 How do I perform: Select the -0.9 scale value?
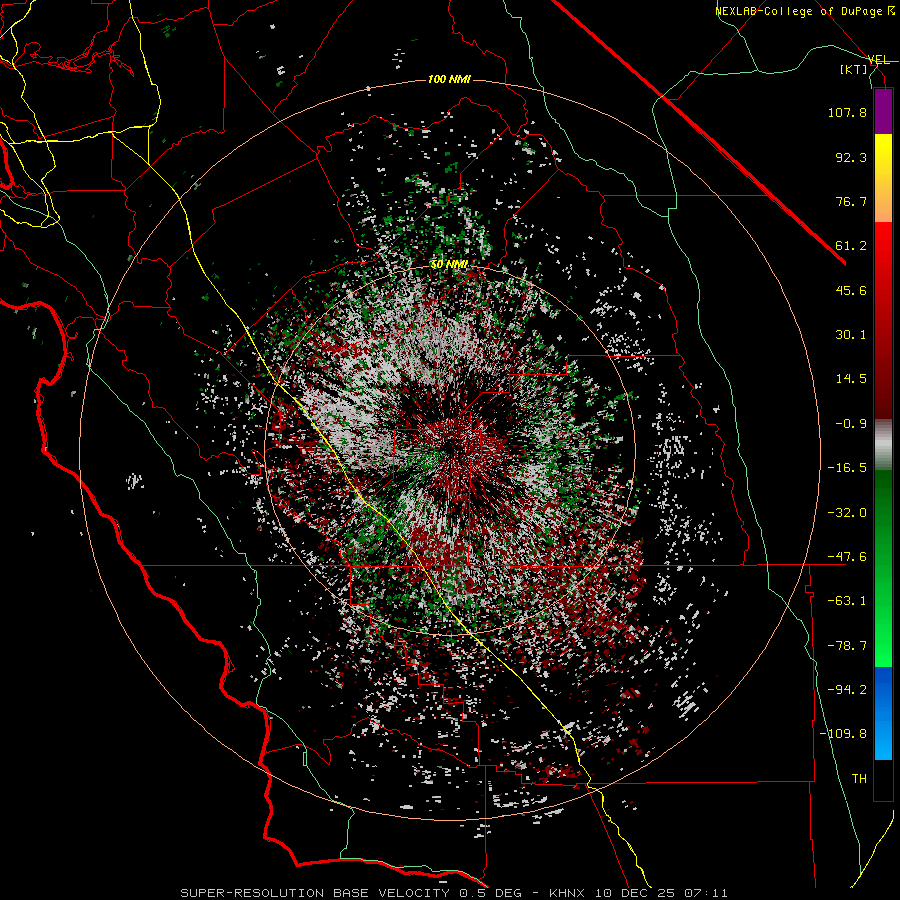(851, 424)
